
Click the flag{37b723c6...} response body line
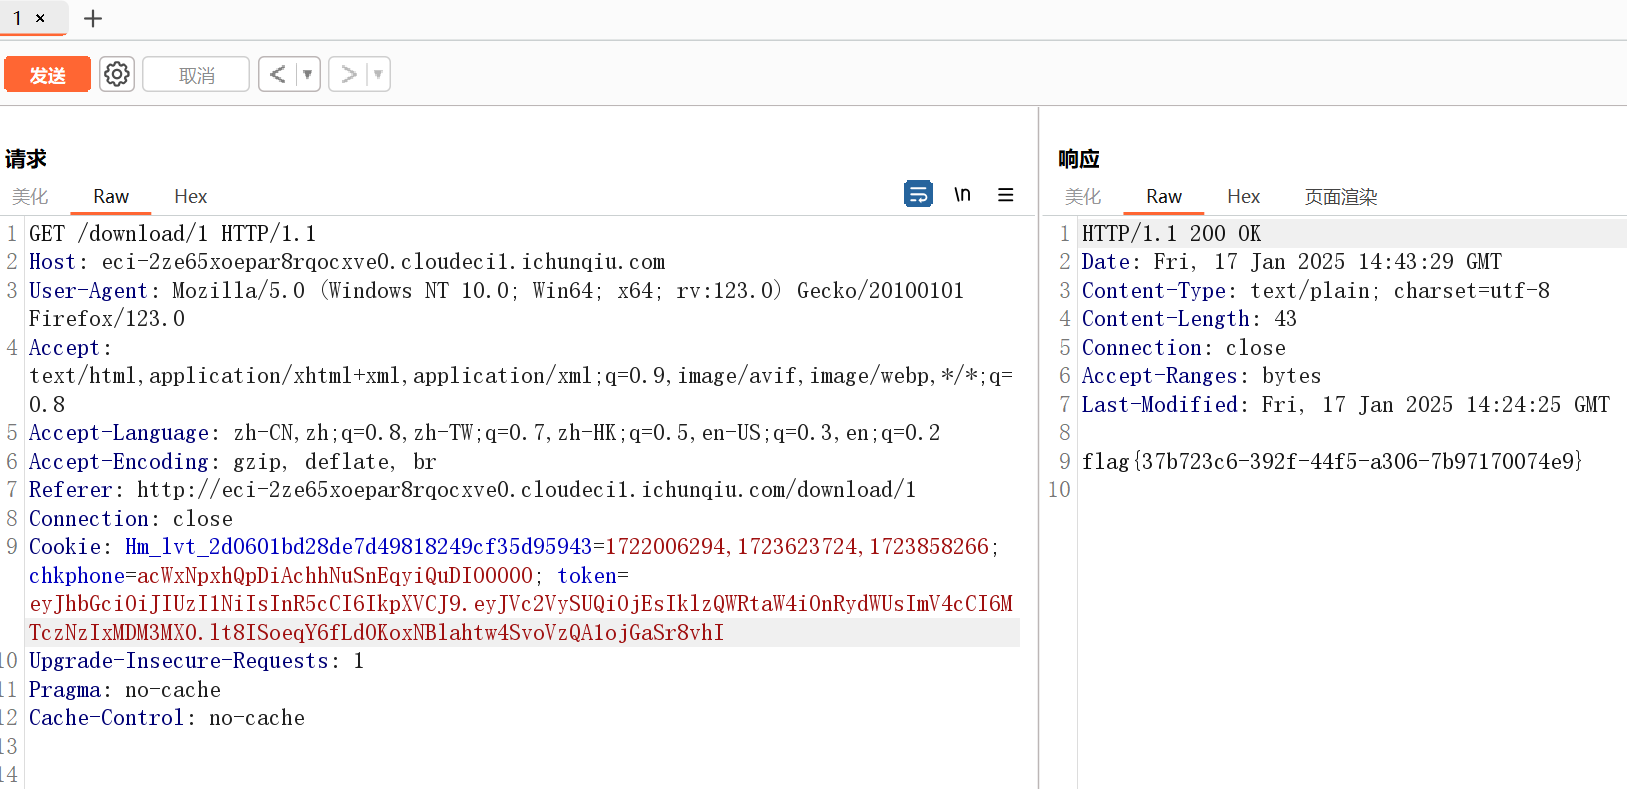(x=1332, y=461)
